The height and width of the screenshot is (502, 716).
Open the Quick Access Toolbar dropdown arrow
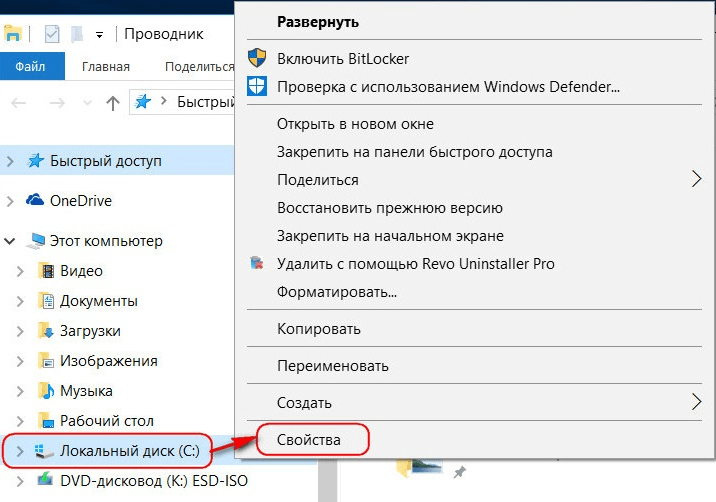[x=100, y=34]
